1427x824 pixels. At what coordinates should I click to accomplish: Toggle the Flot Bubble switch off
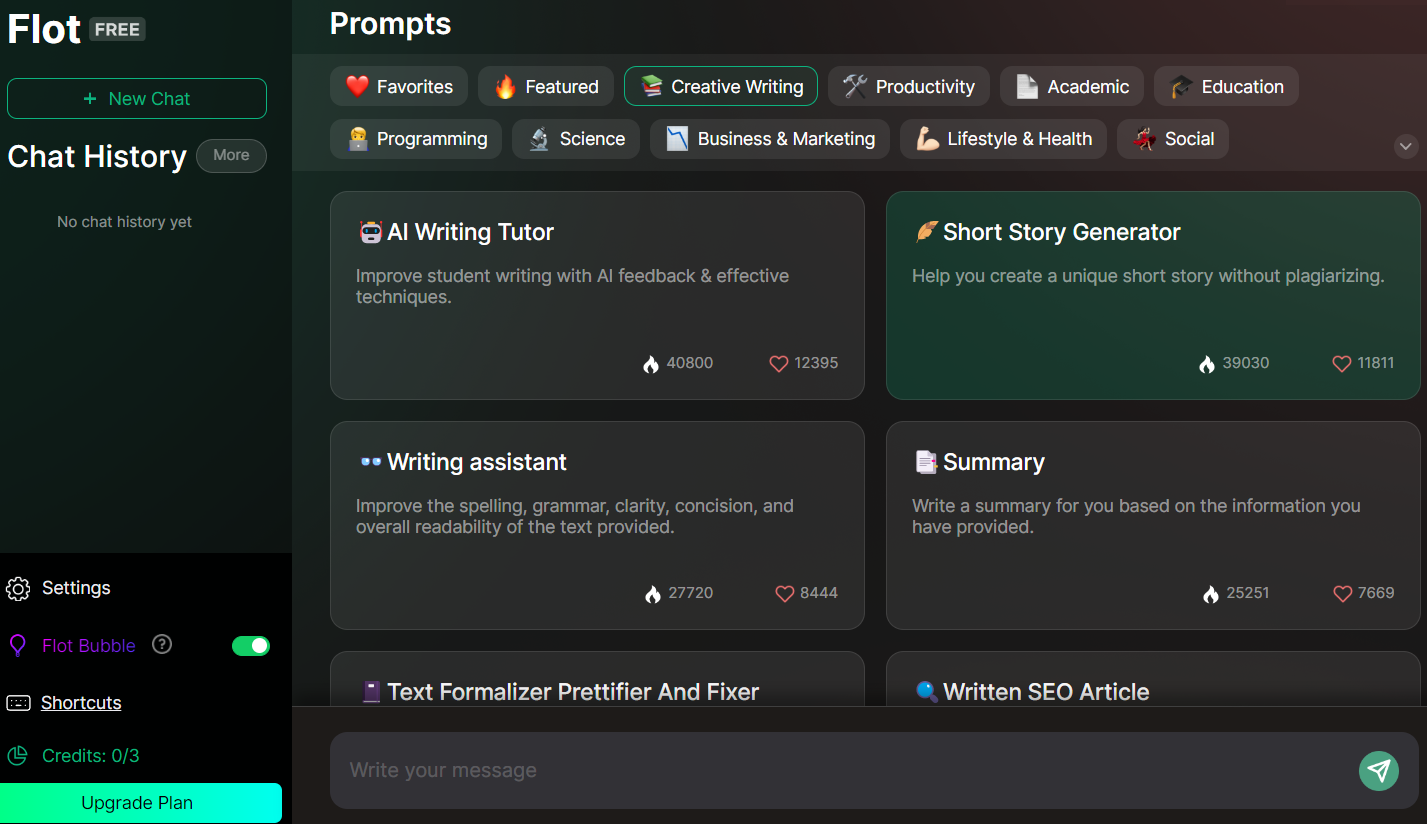(x=251, y=646)
